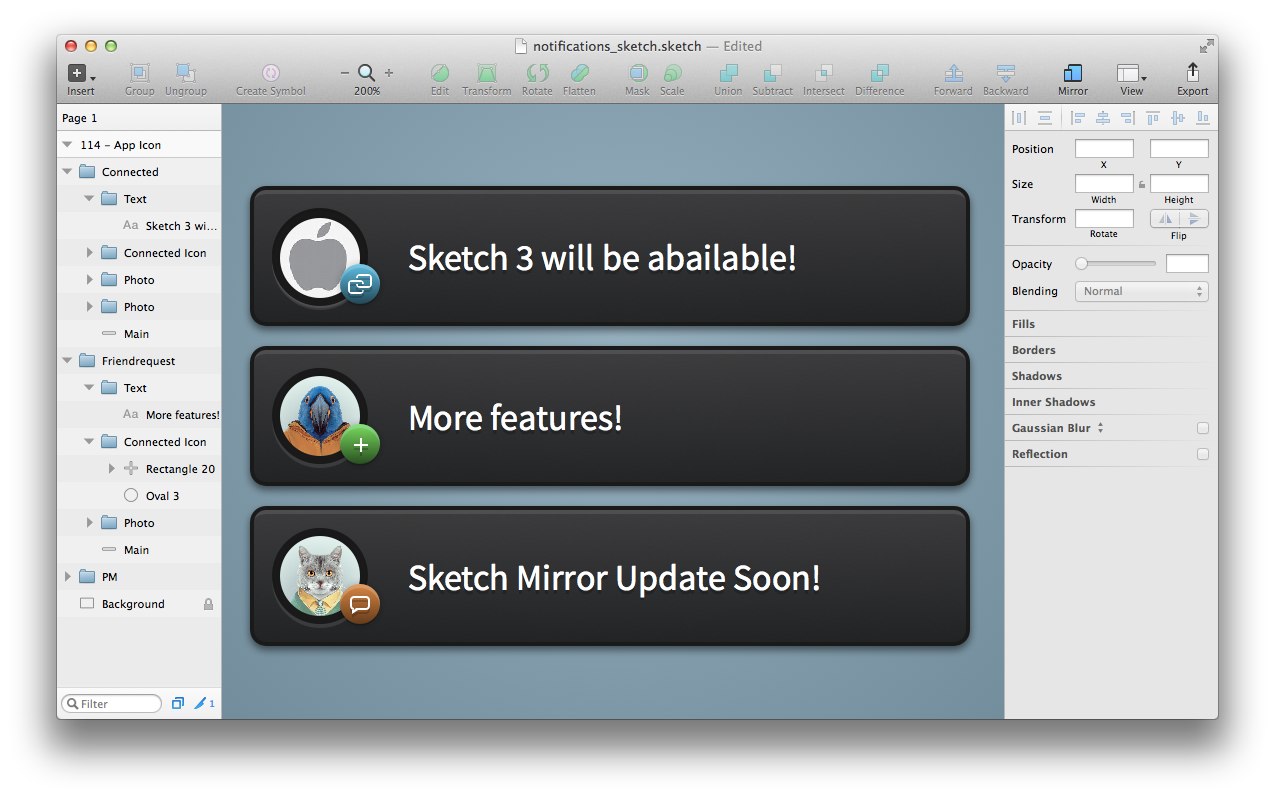The width and height of the screenshot is (1275, 798).
Task: Align layers to left edge
Action: tap(1078, 118)
